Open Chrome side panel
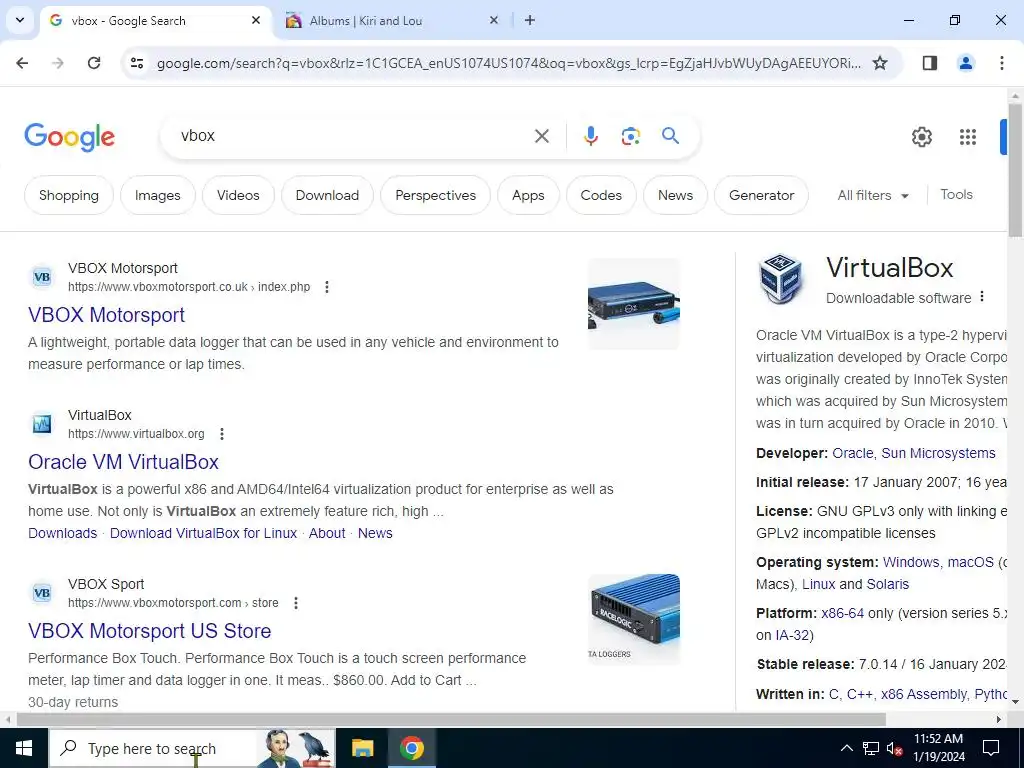 (x=929, y=63)
